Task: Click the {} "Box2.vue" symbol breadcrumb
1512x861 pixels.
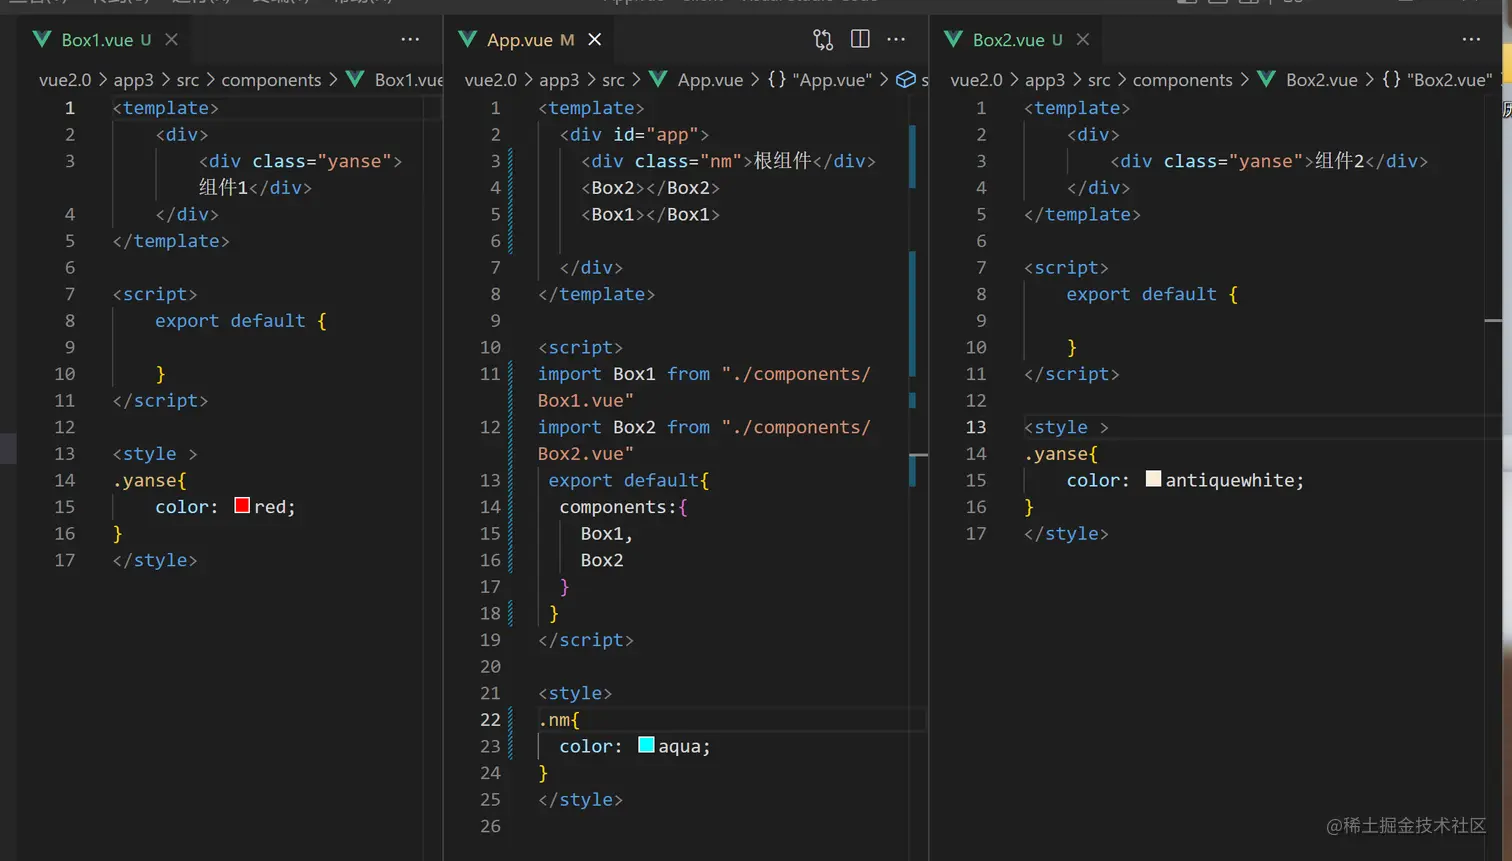Action: [x=1437, y=80]
